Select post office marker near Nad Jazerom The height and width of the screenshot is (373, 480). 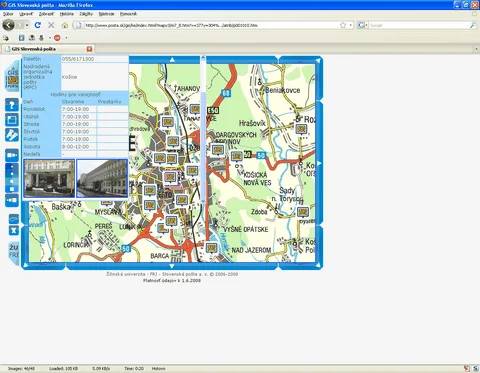pyautogui.click(x=211, y=248)
